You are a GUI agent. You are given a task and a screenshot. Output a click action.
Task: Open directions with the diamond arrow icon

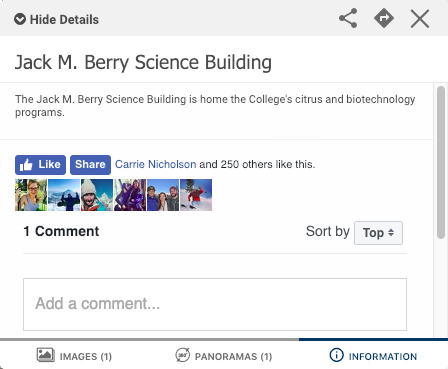(x=384, y=18)
